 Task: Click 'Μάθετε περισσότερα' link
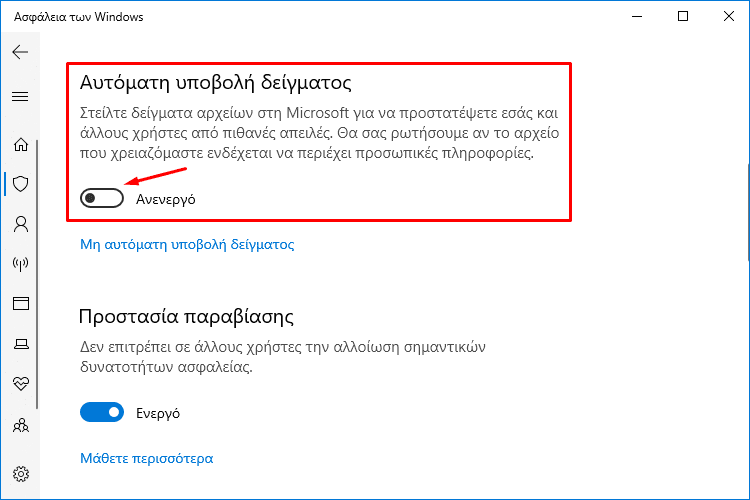(x=146, y=458)
